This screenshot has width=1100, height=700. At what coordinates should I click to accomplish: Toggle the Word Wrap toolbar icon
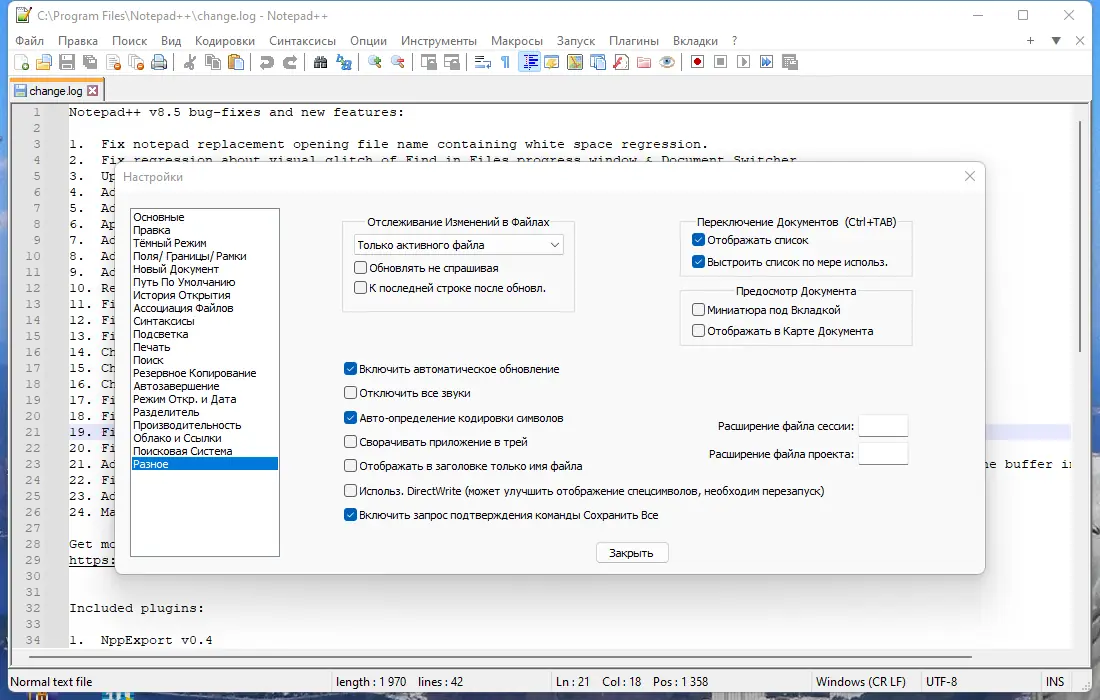click(483, 62)
